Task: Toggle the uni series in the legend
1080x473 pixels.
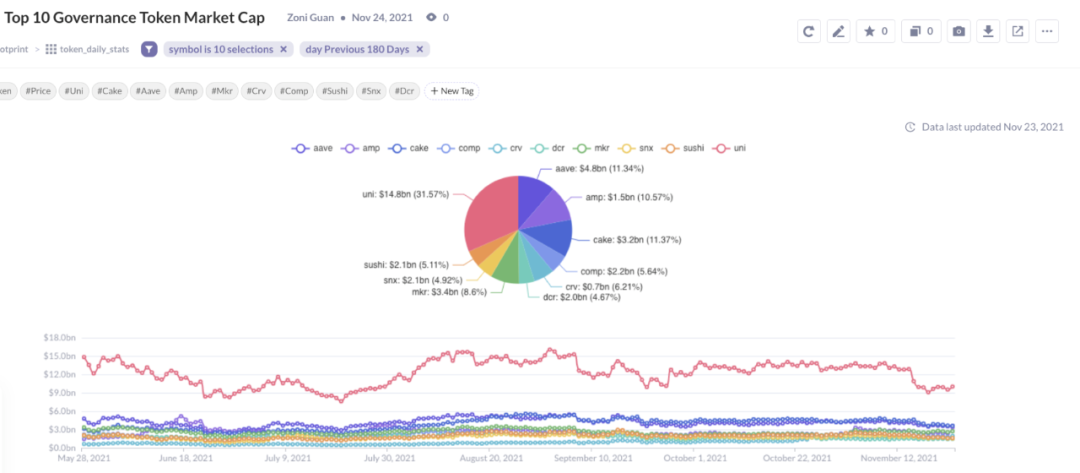Action: (730, 148)
